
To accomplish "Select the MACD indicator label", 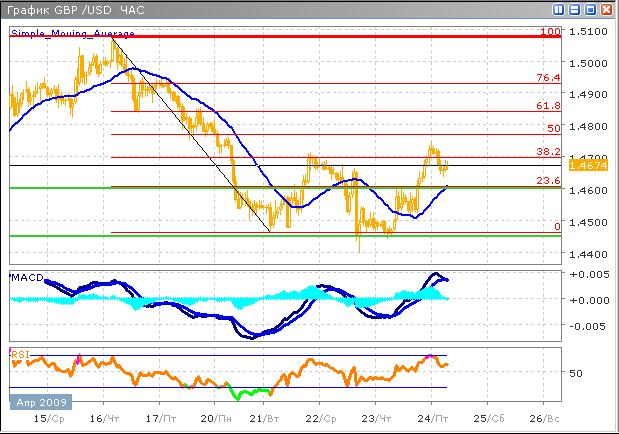I will point(27,278).
